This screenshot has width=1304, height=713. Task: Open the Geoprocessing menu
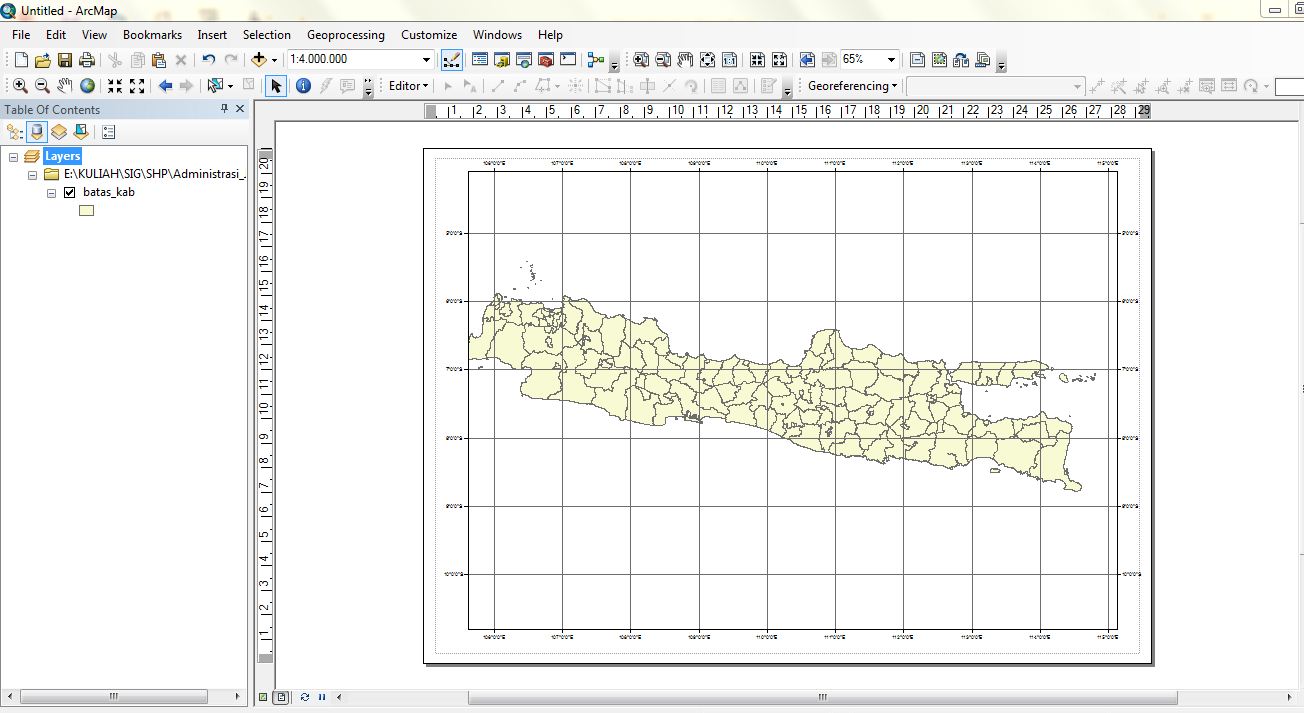coord(346,34)
